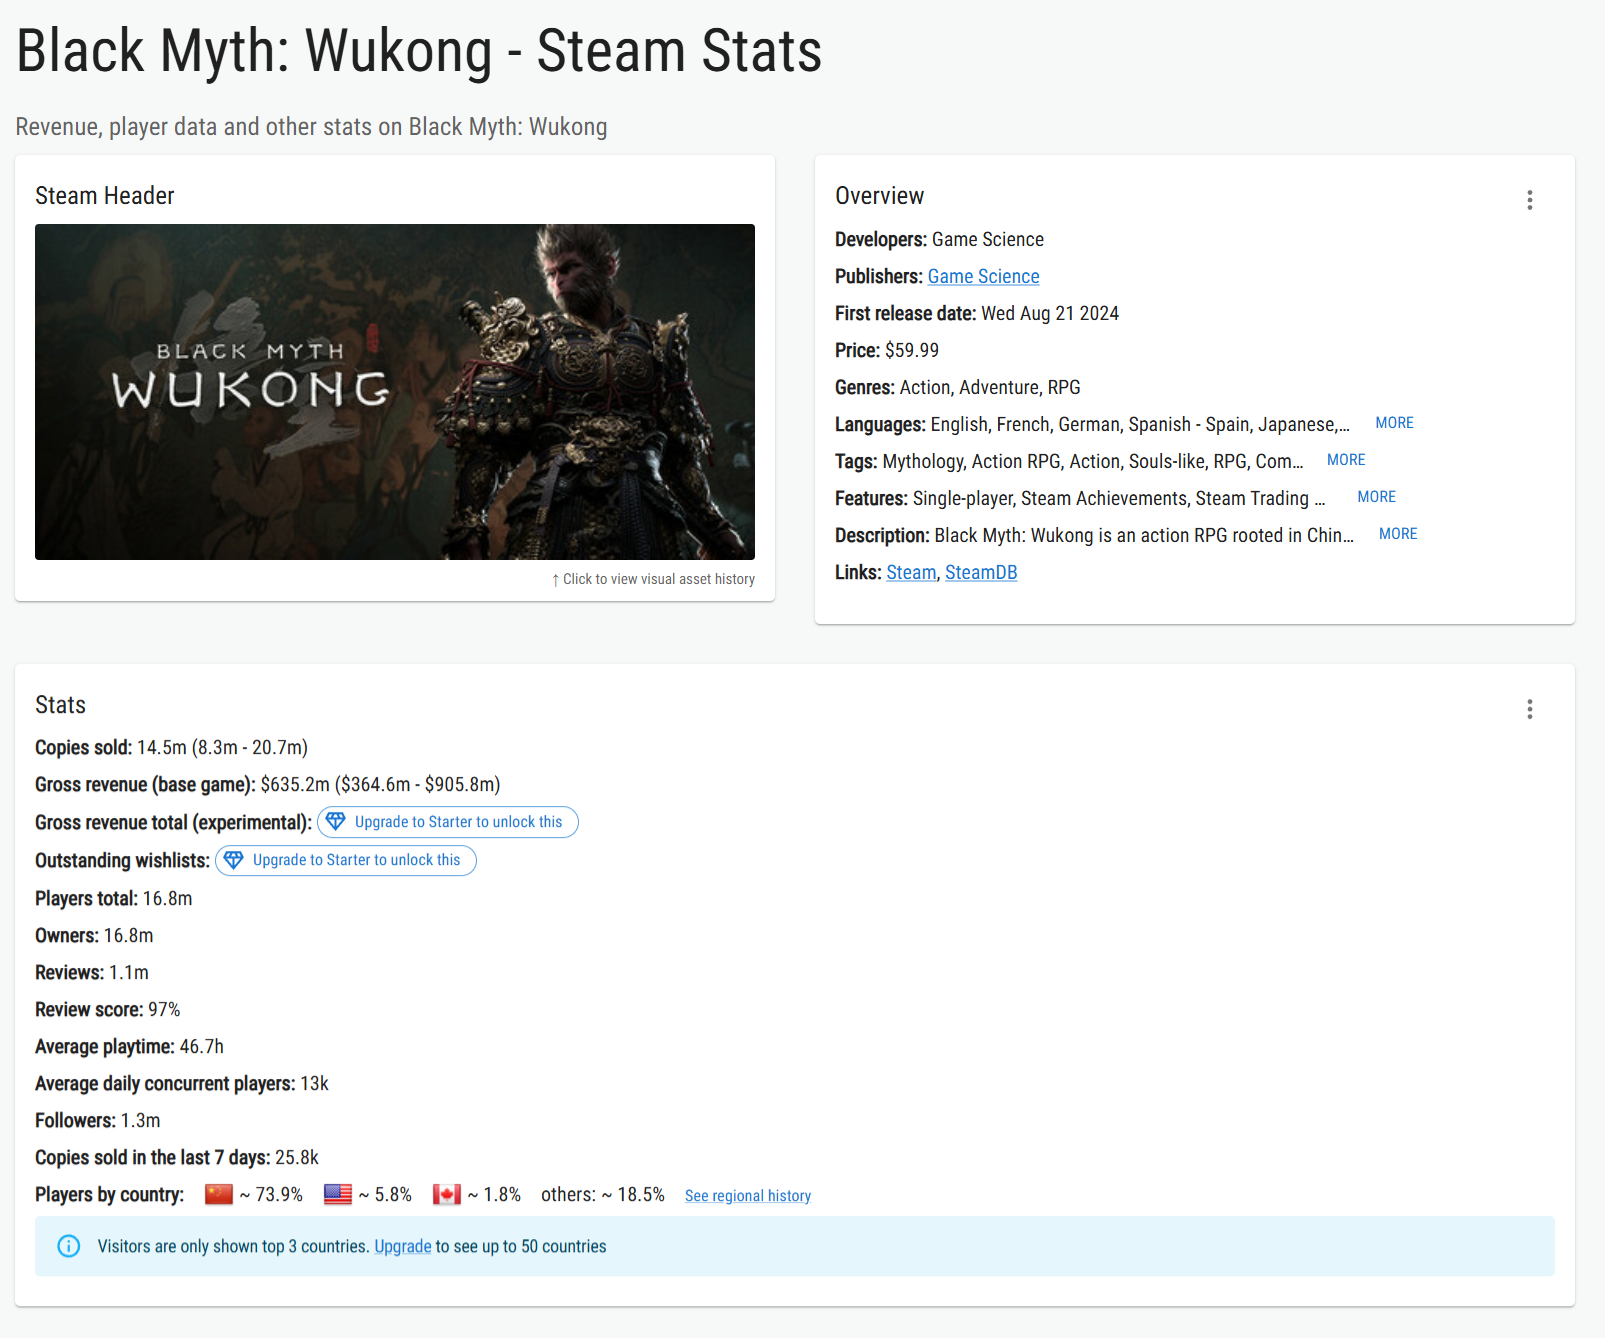The height and width of the screenshot is (1338, 1605).
Task: Click the page title Black Myth: Wukong - Steam Stats
Action: 419,52
